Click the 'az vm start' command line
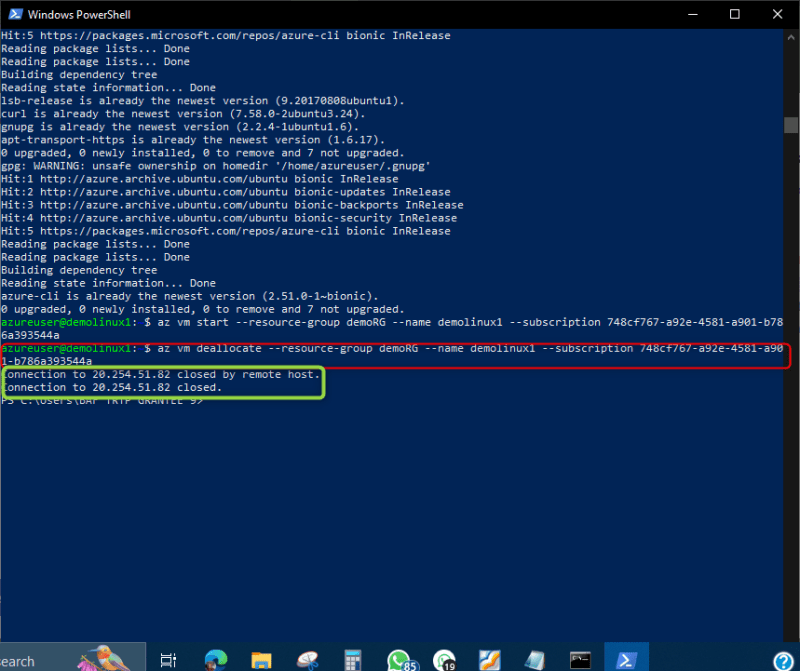Viewport: 800px width, 671px height. tap(392, 329)
